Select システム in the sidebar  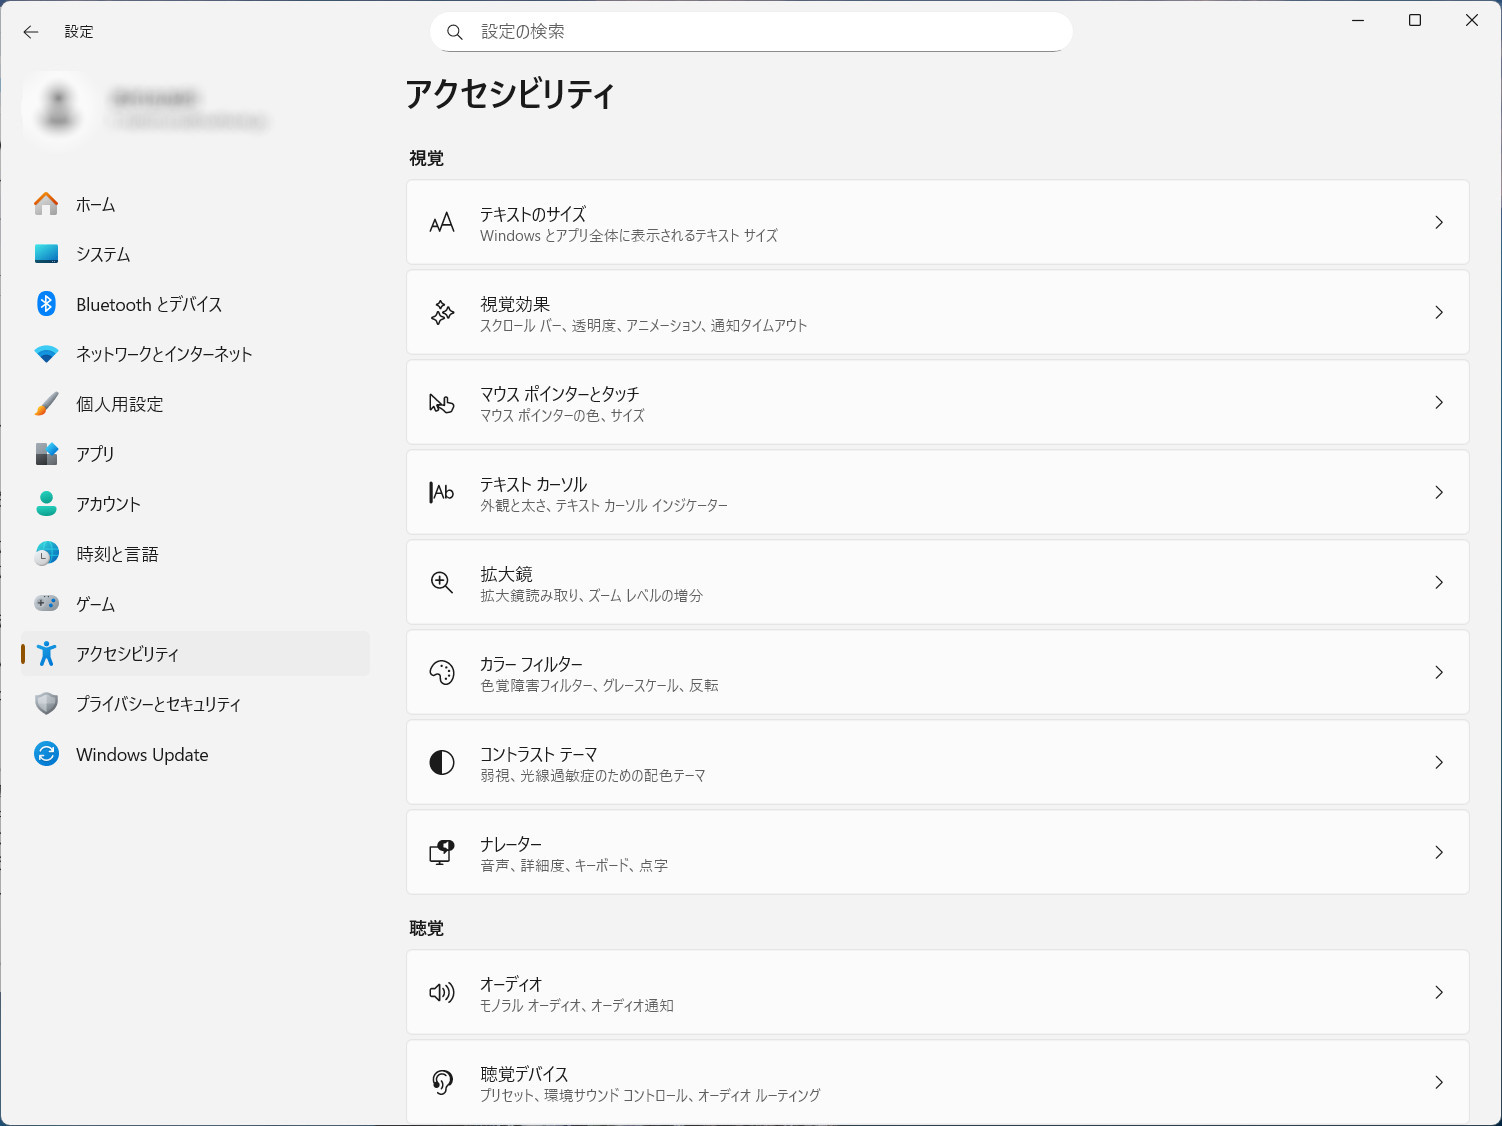pos(195,254)
